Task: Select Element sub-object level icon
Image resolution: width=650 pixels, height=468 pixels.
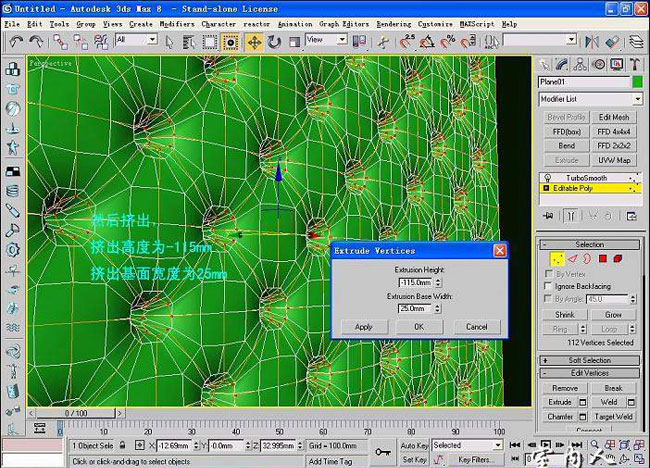Action: pyautogui.click(x=618, y=259)
